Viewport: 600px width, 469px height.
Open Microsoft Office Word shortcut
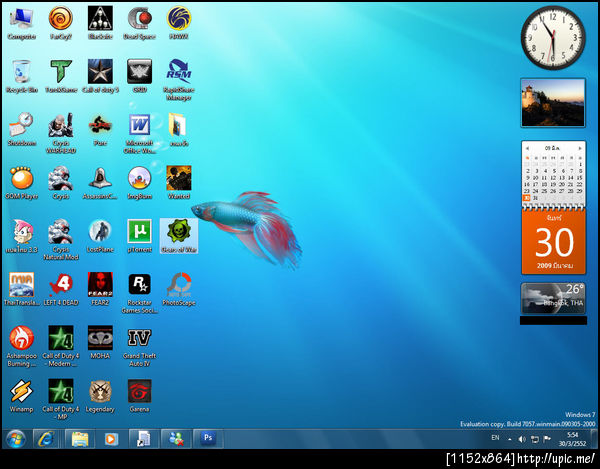(x=139, y=133)
